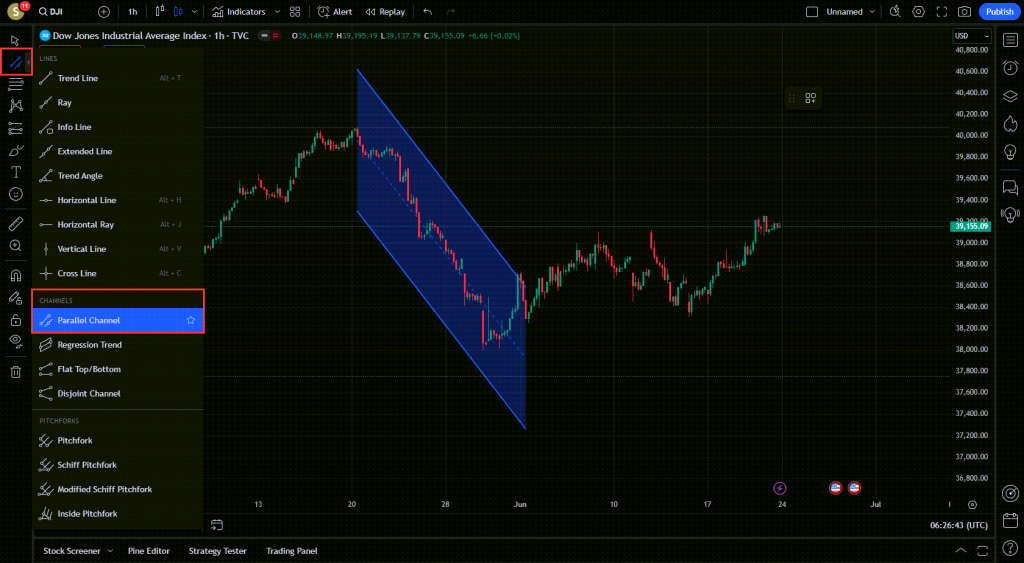1024x563 pixels.
Task: Open the Indicators dialog
Action: [x=239, y=12]
